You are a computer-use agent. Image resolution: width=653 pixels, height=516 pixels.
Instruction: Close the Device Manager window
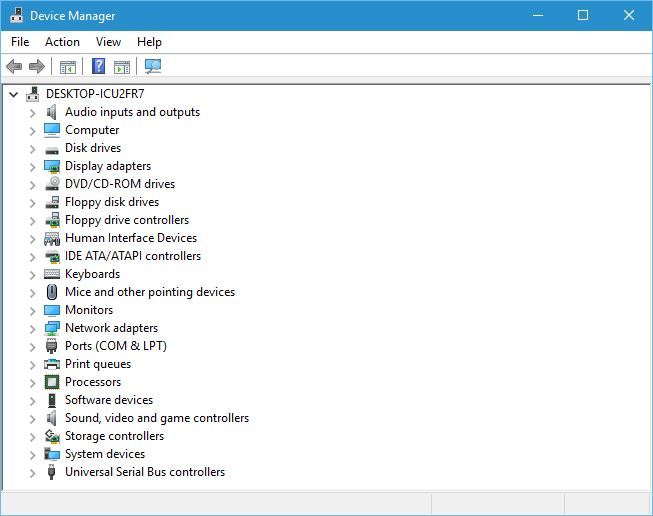tap(629, 15)
